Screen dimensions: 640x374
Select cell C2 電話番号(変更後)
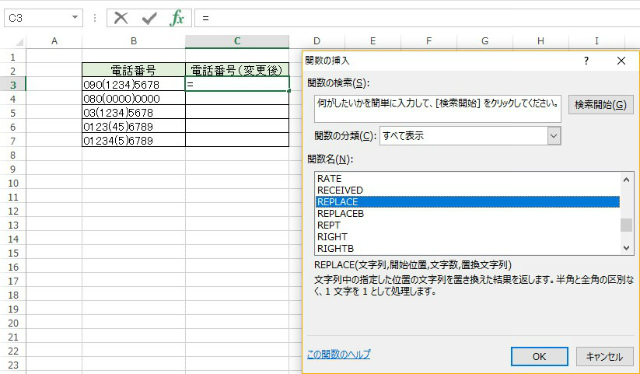pyautogui.click(x=237, y=70)
